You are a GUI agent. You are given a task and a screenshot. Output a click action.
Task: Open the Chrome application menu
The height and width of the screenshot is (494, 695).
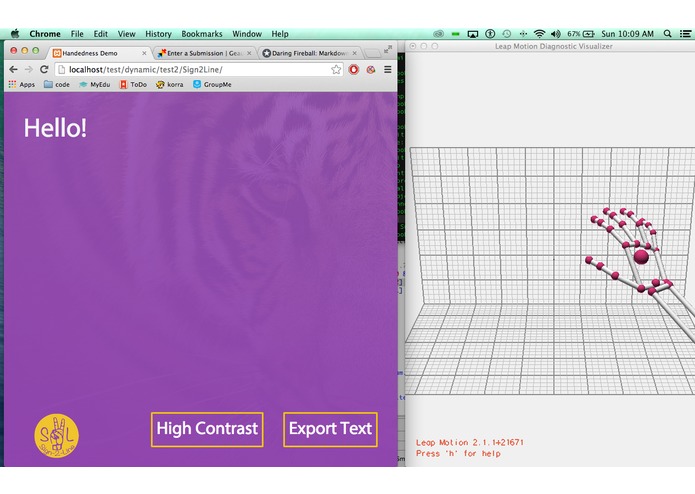coord(45,34)
